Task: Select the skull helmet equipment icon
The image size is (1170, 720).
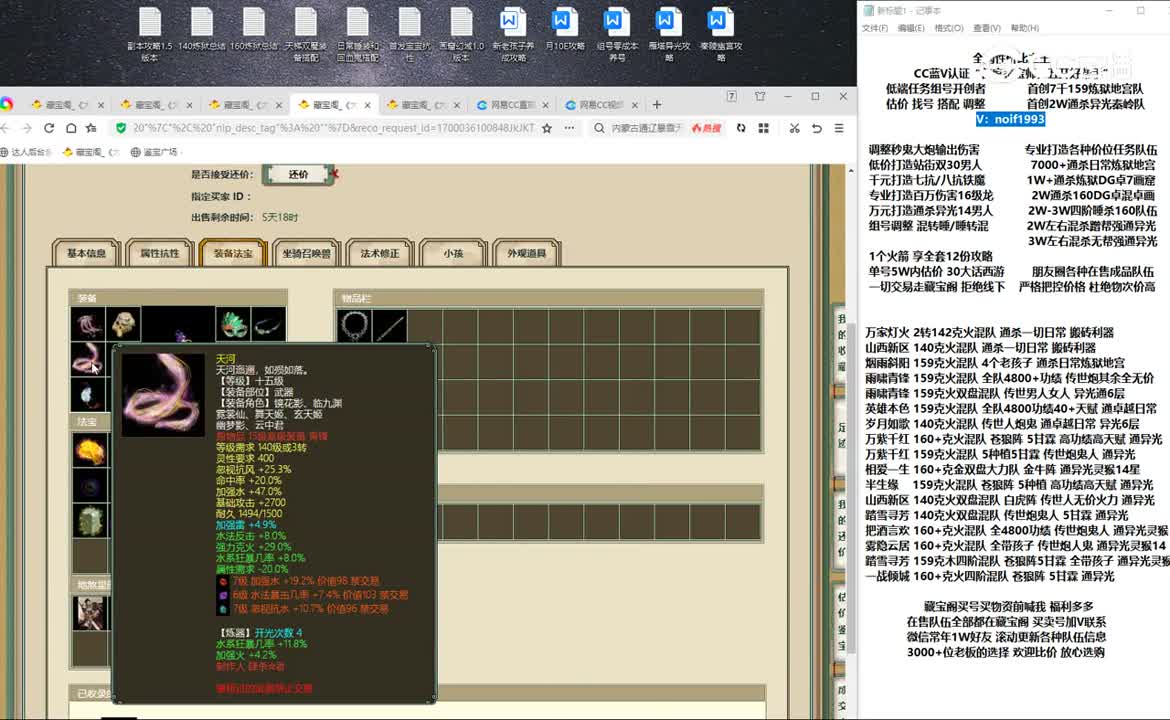Action: click(123, 325)
